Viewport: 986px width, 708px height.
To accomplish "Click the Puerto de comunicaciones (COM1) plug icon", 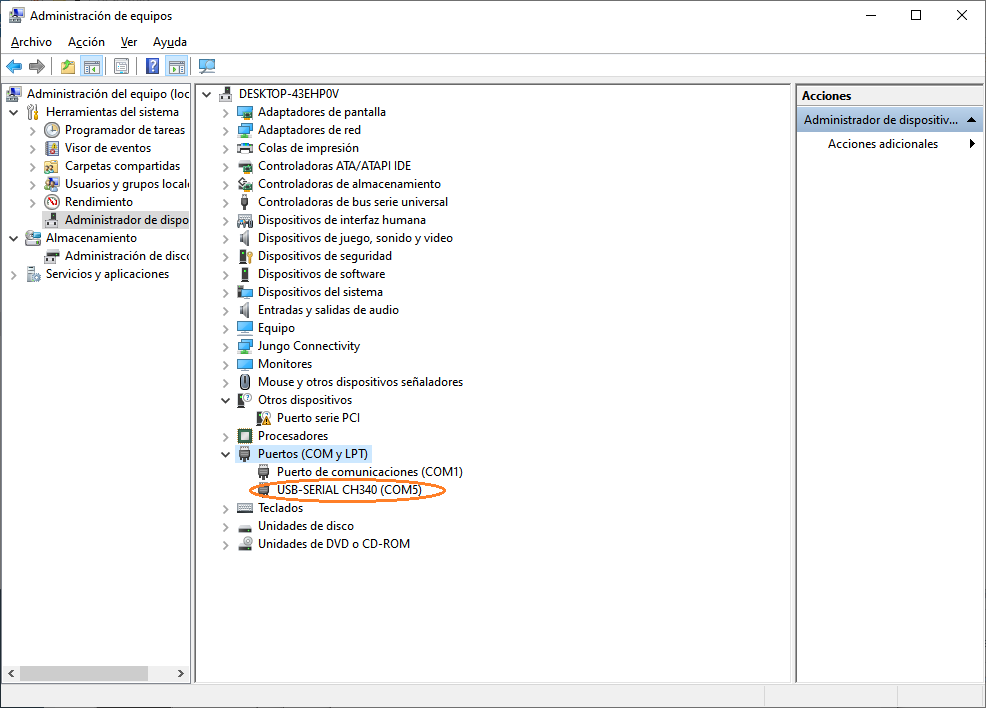I will [264, 472].
